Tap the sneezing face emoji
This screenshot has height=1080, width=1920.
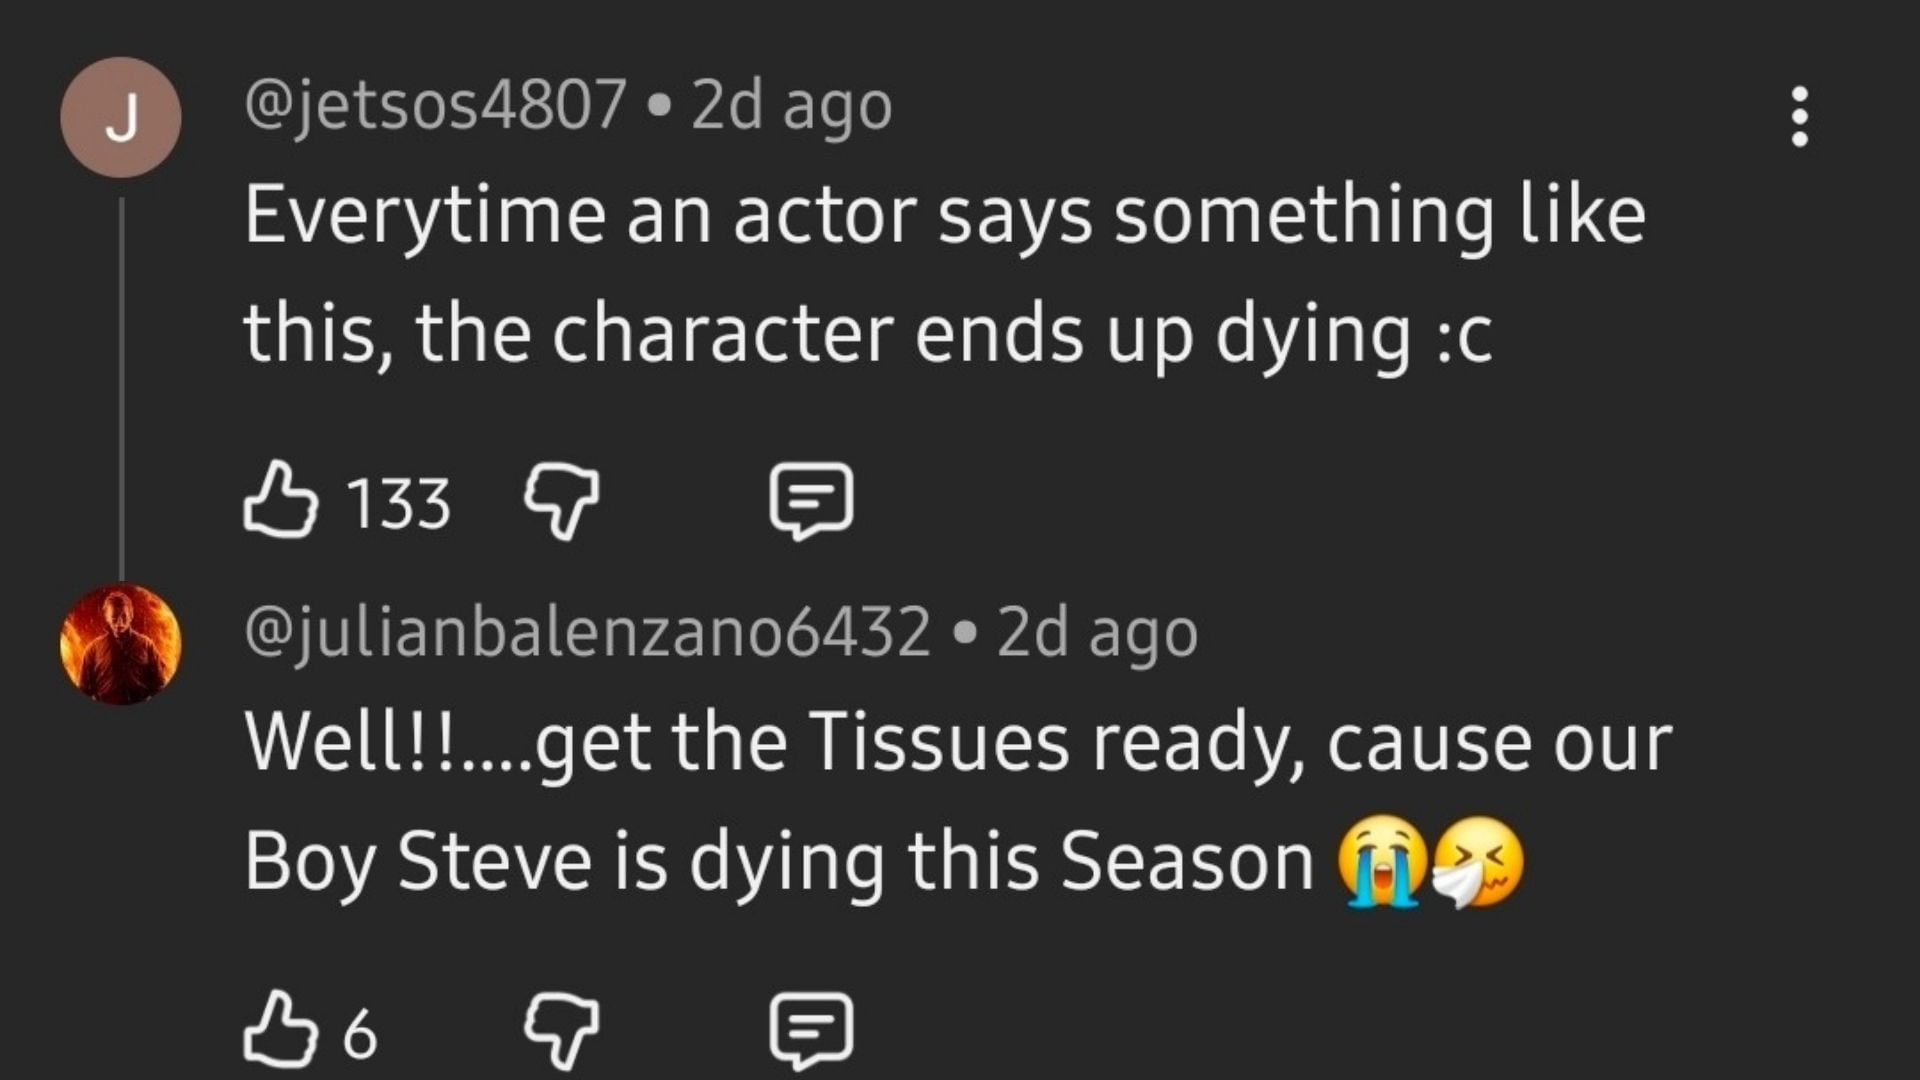tap(1478, 861)
